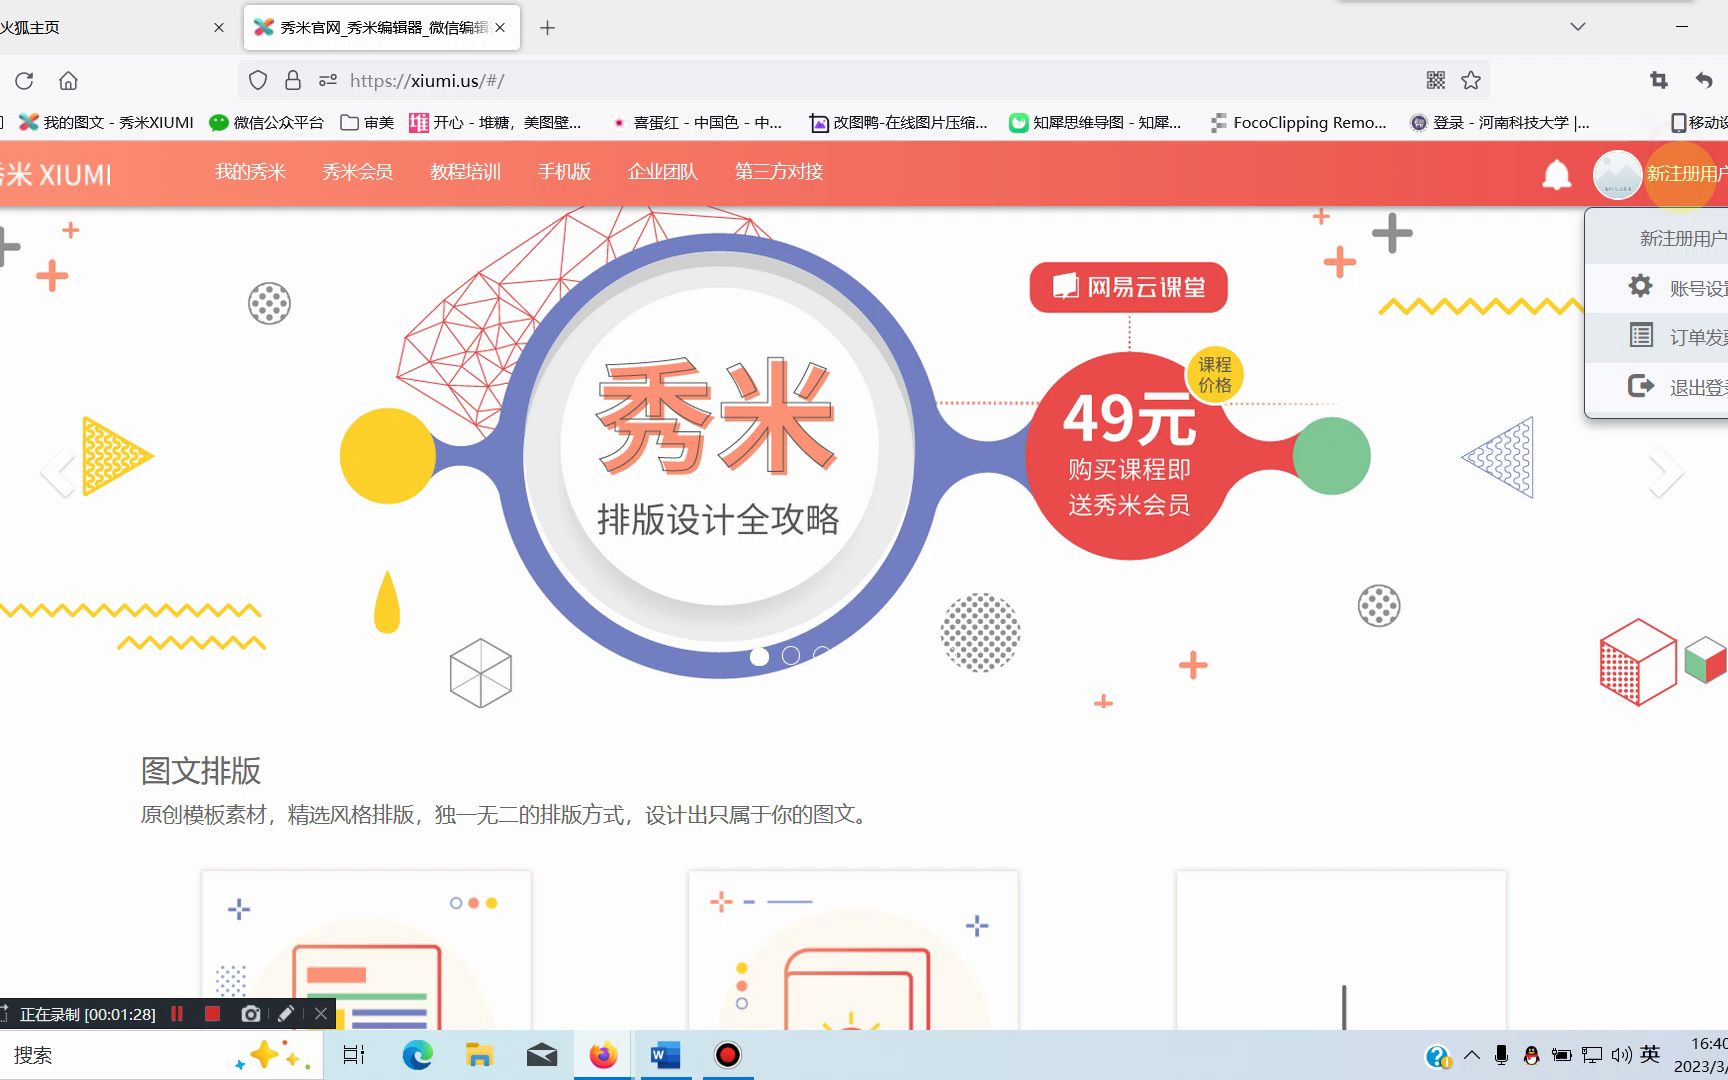Select the second carousel dot indicator
This screenshot has height=1080, width=1728.
pyautogui.click(x=791, y=656)
